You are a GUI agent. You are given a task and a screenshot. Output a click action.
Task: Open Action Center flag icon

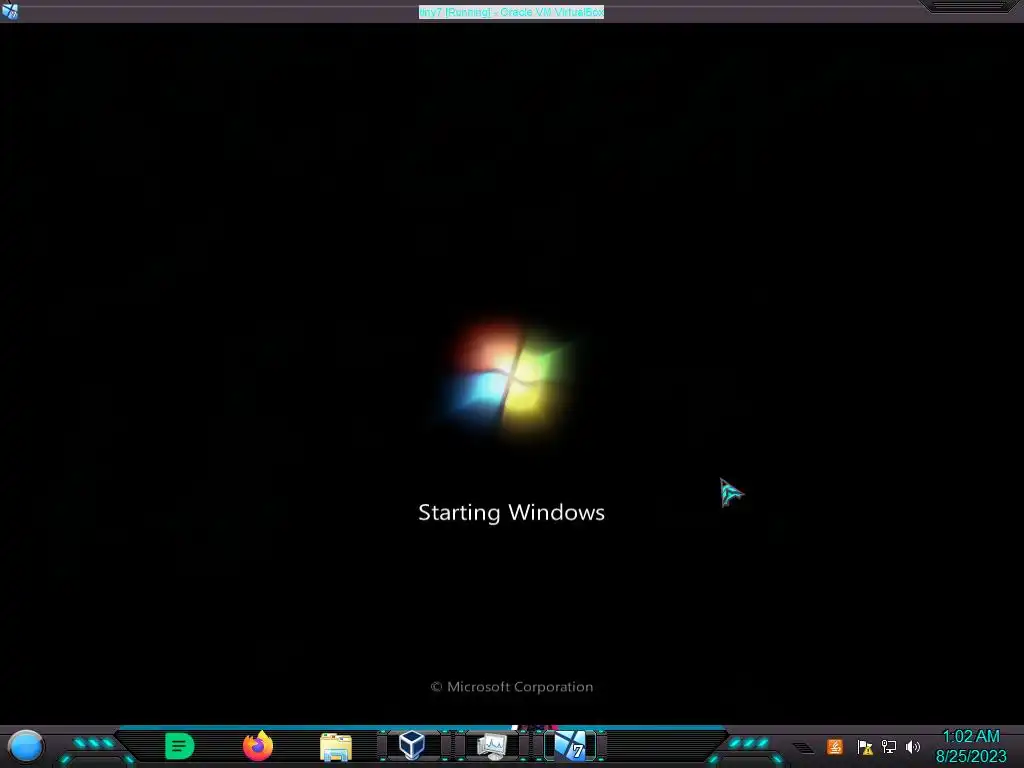tap(865, 747)
